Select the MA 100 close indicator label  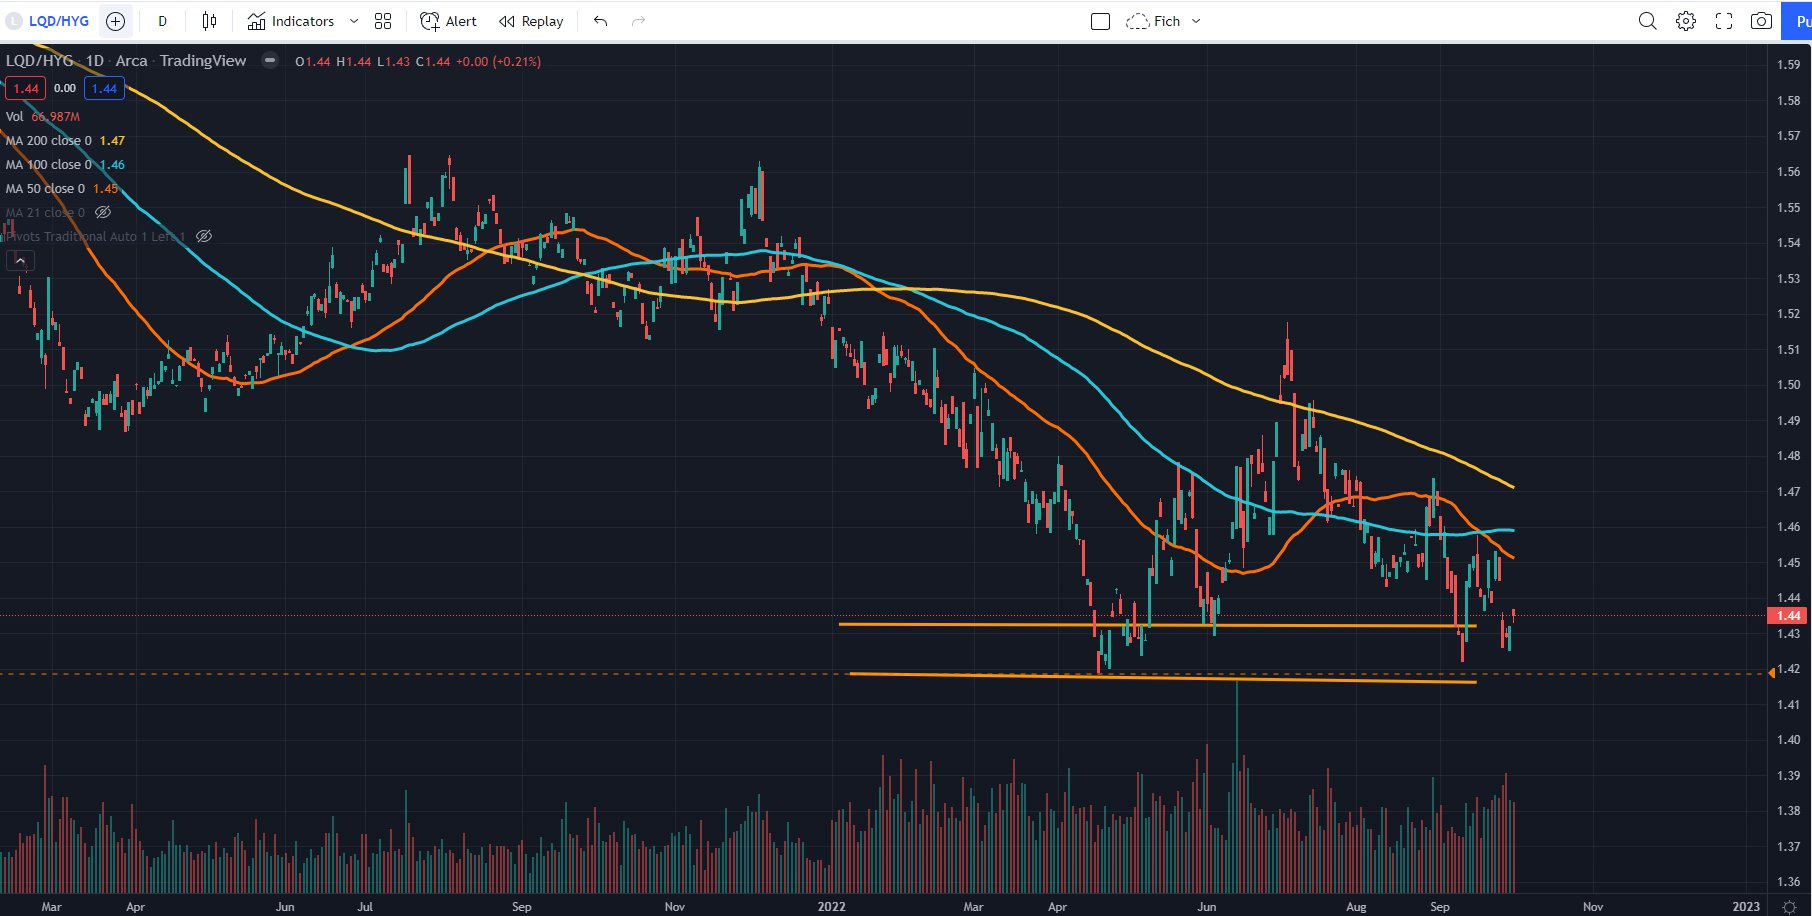[x=48, y=165]
